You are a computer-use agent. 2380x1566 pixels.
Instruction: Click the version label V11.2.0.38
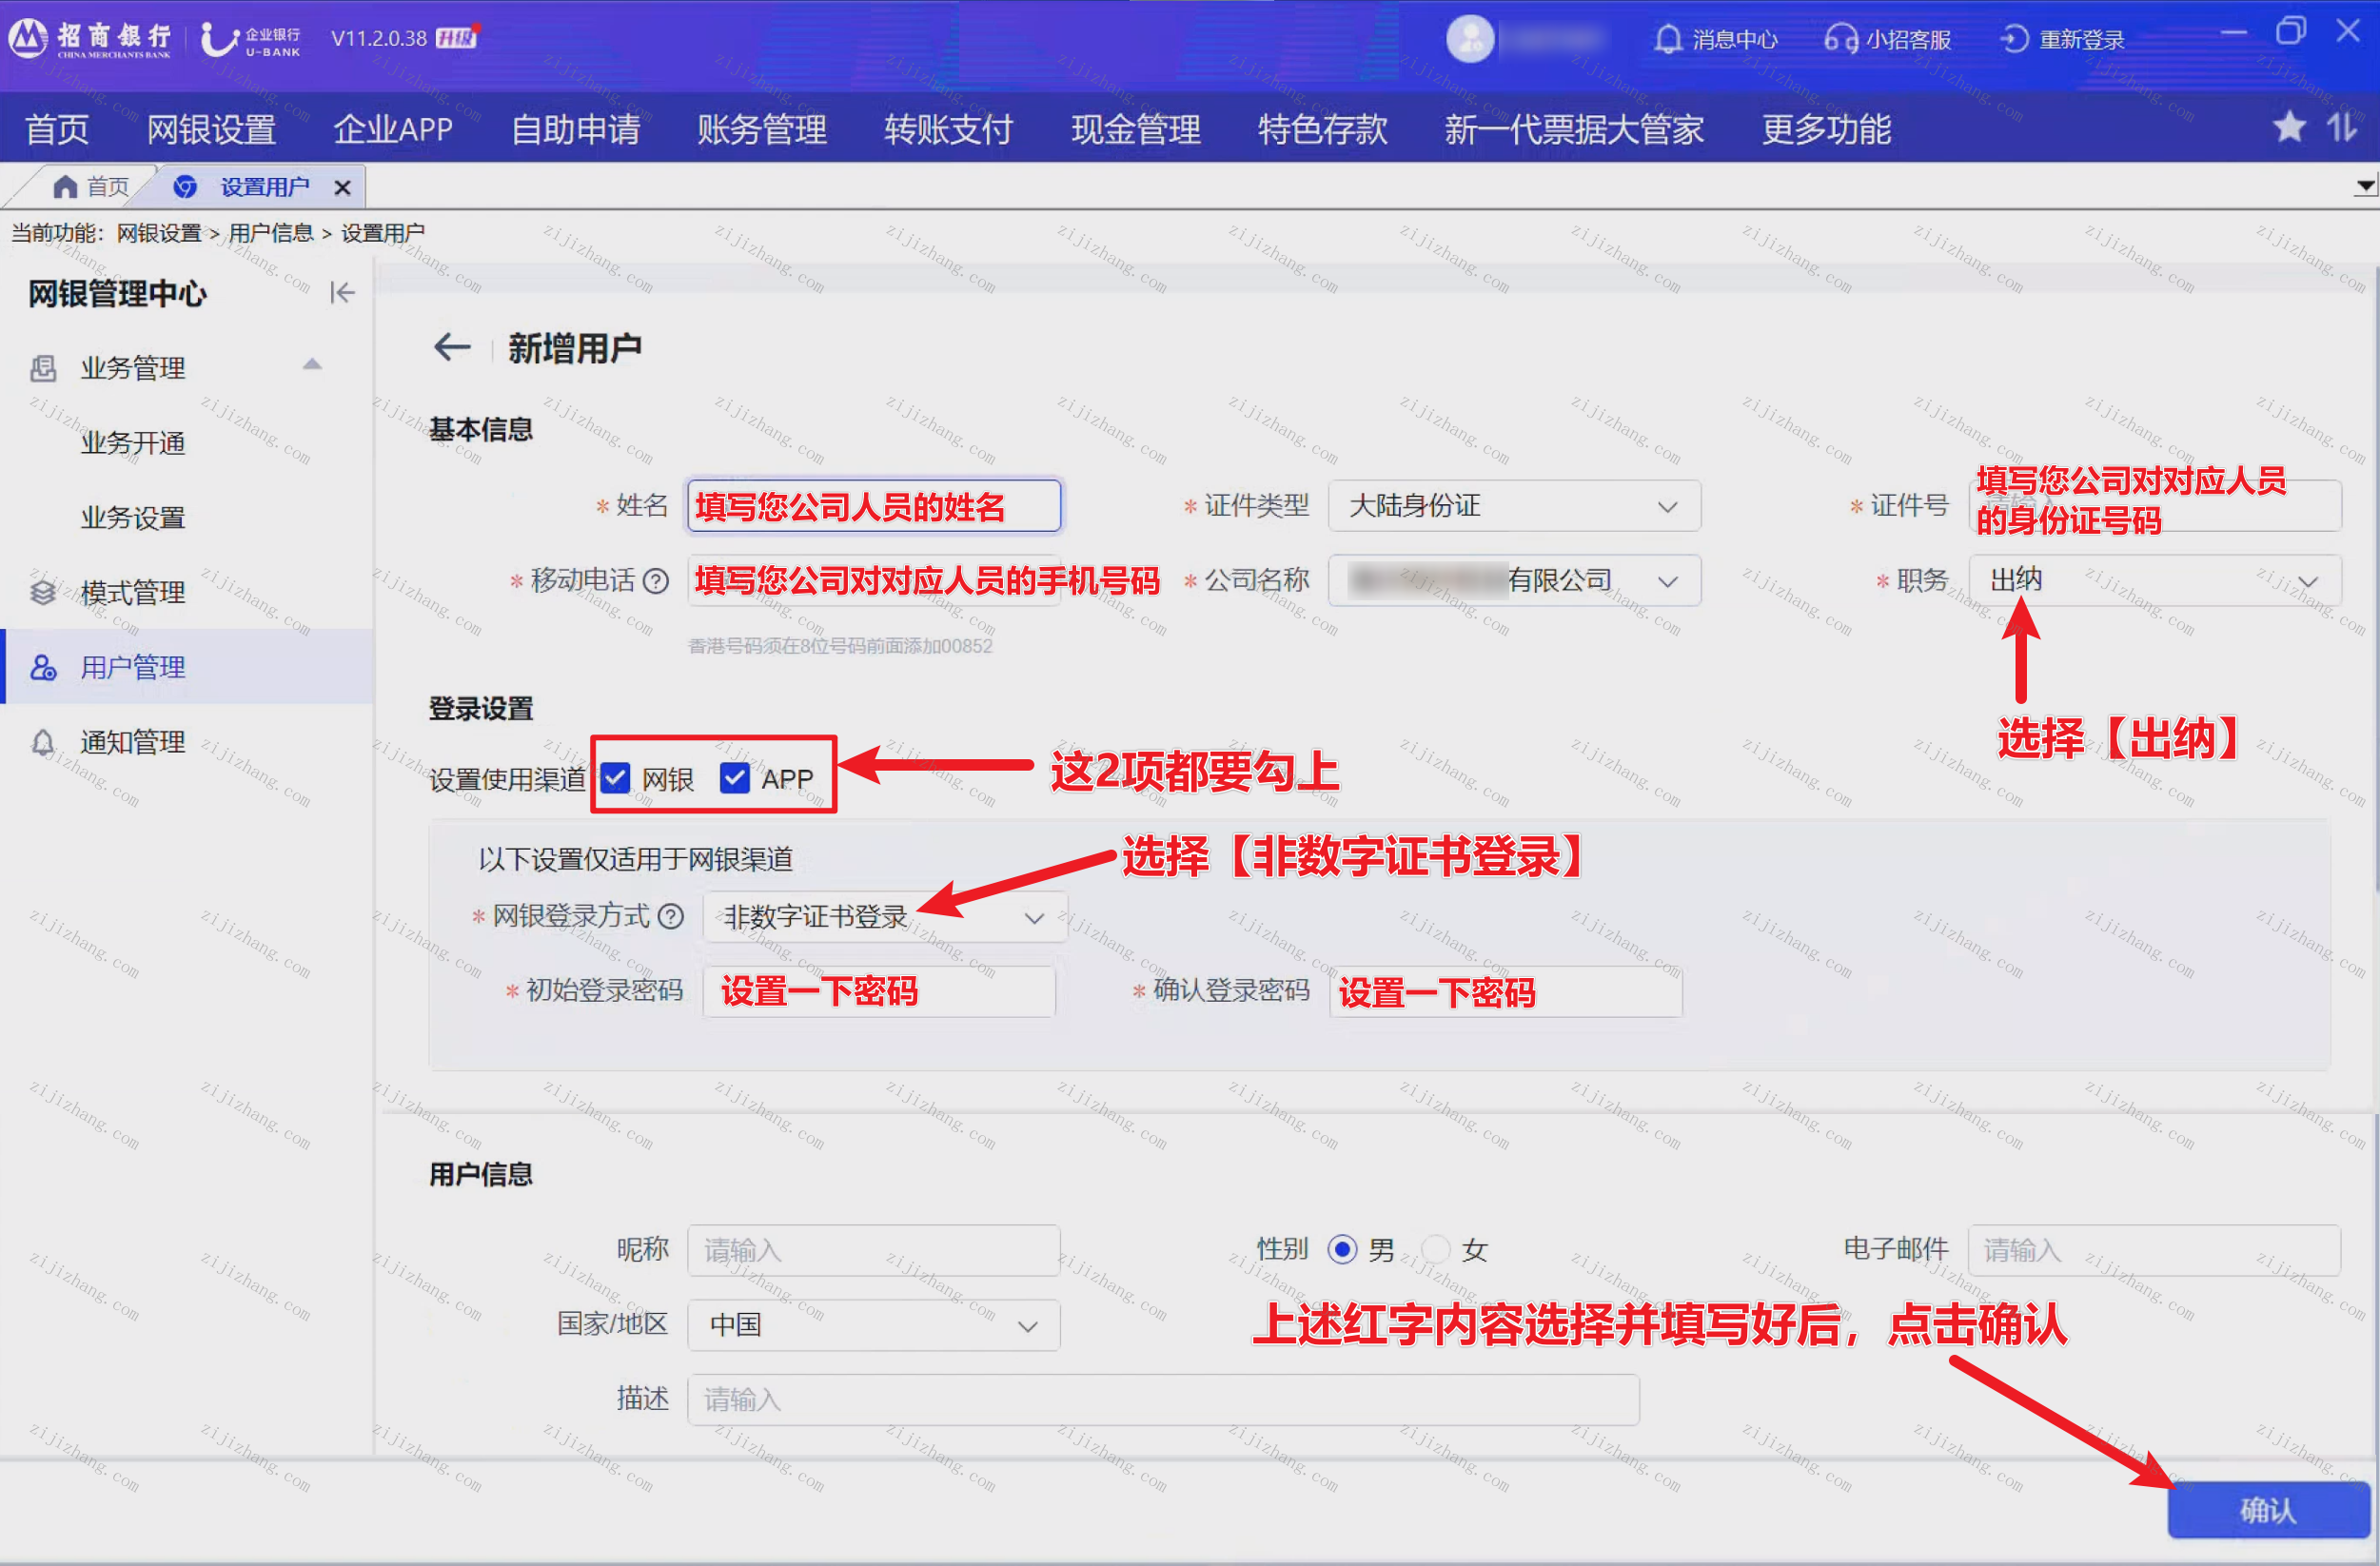[x=379, y=38]
